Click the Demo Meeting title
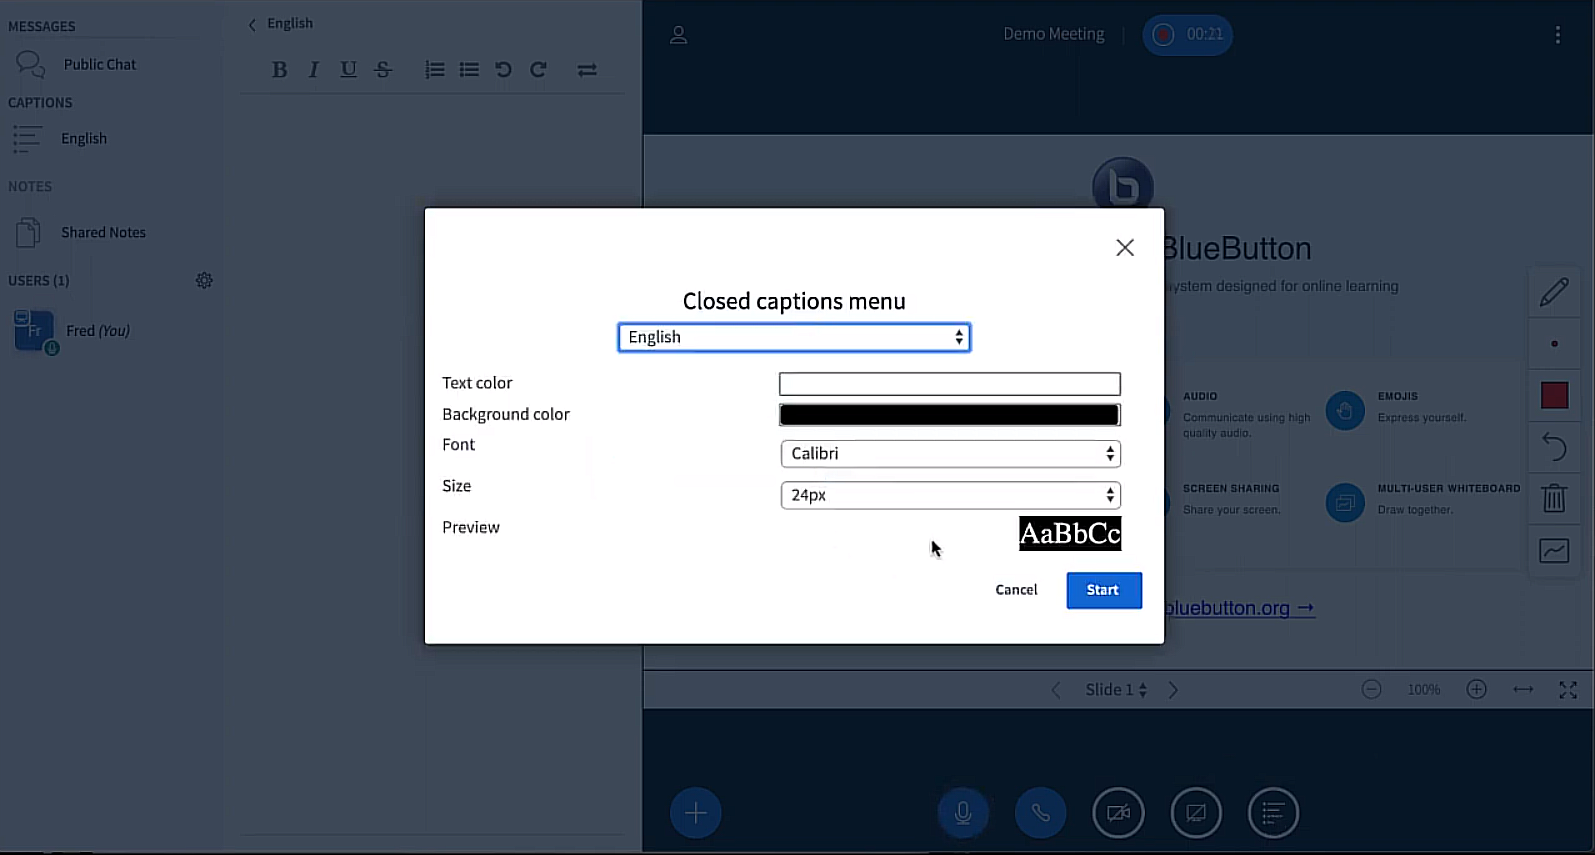 [x=1054, y=34]
